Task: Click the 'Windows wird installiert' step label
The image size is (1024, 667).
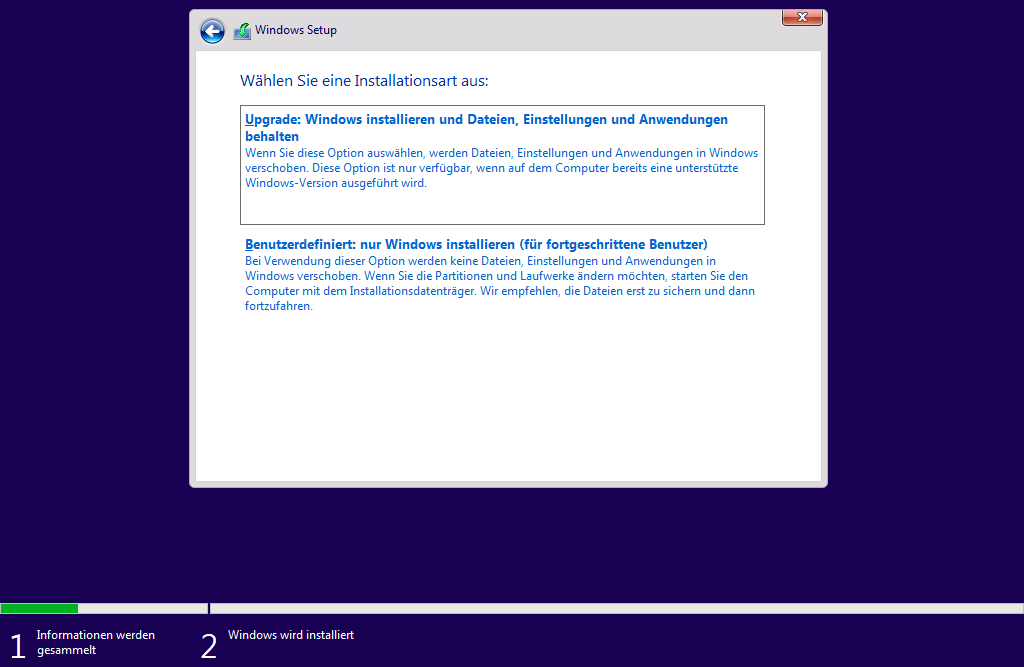Action: (291, 635)
